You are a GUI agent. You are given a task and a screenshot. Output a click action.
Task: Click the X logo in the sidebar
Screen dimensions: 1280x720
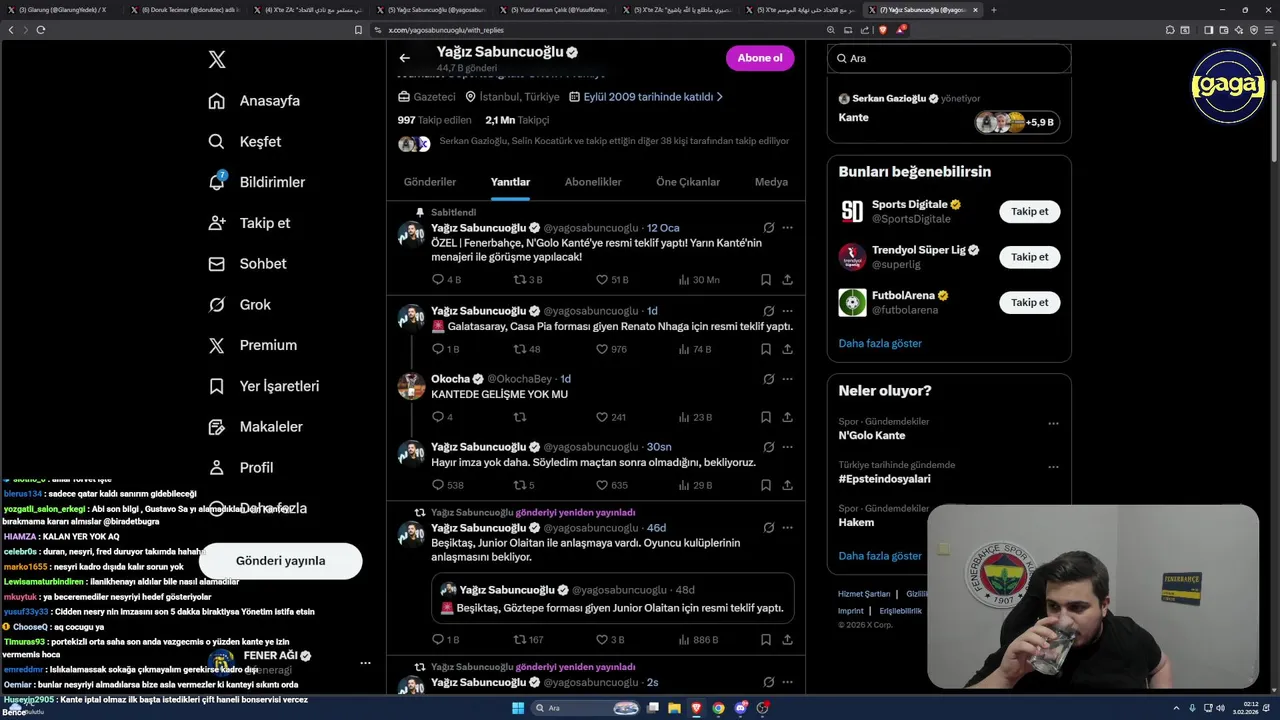pos(217,60)
